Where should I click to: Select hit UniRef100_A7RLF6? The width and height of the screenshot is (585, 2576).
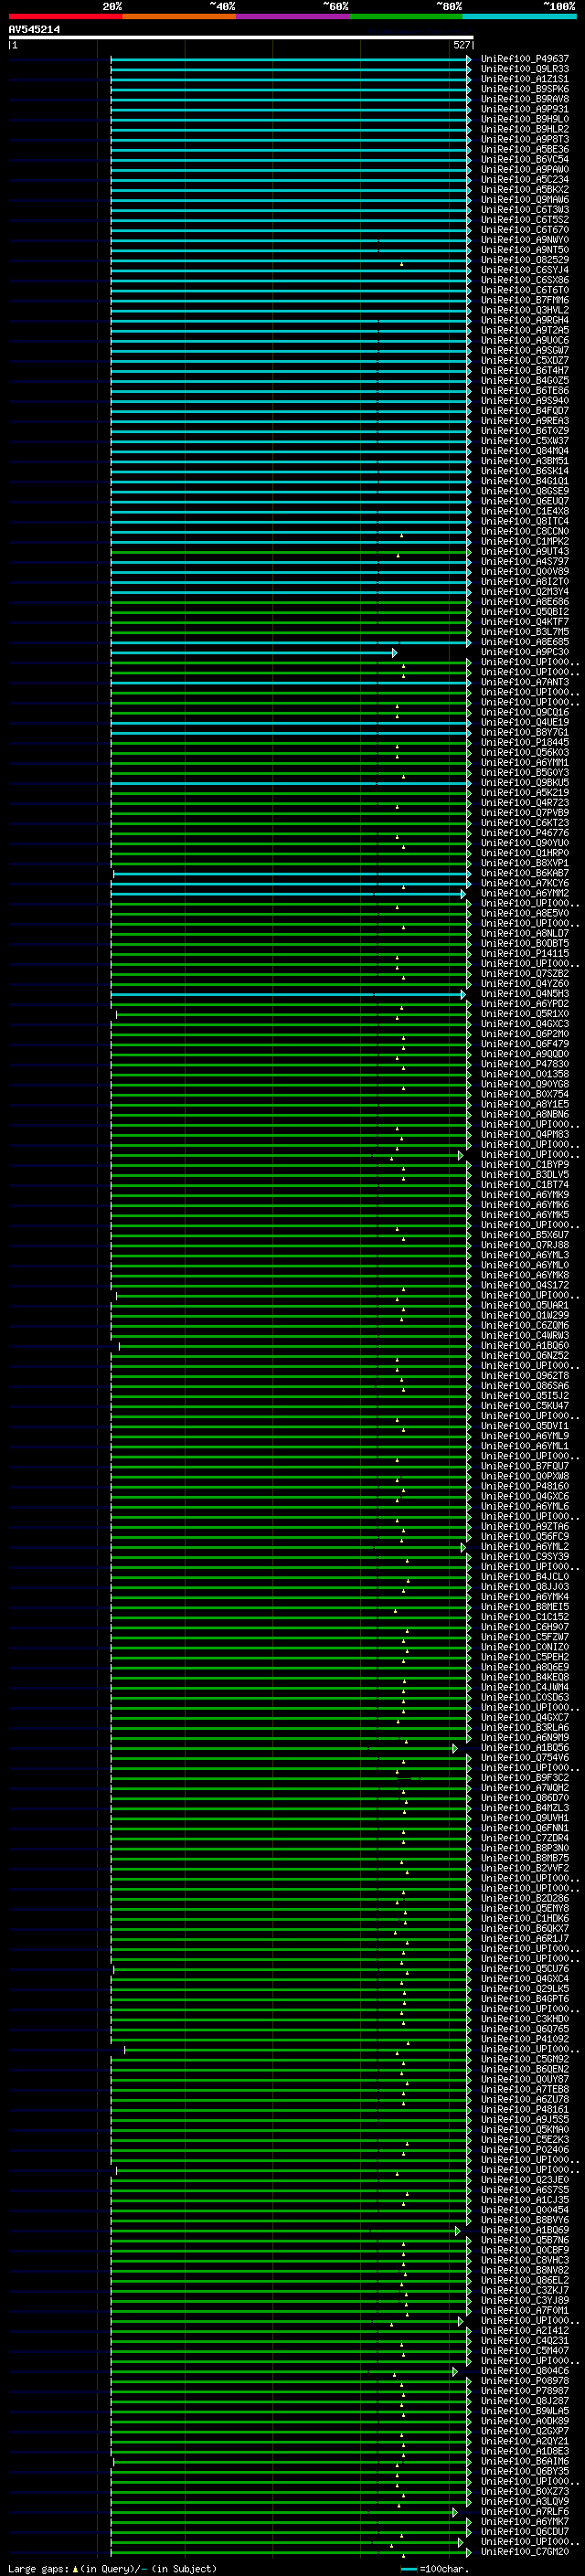click(524, 2512)
